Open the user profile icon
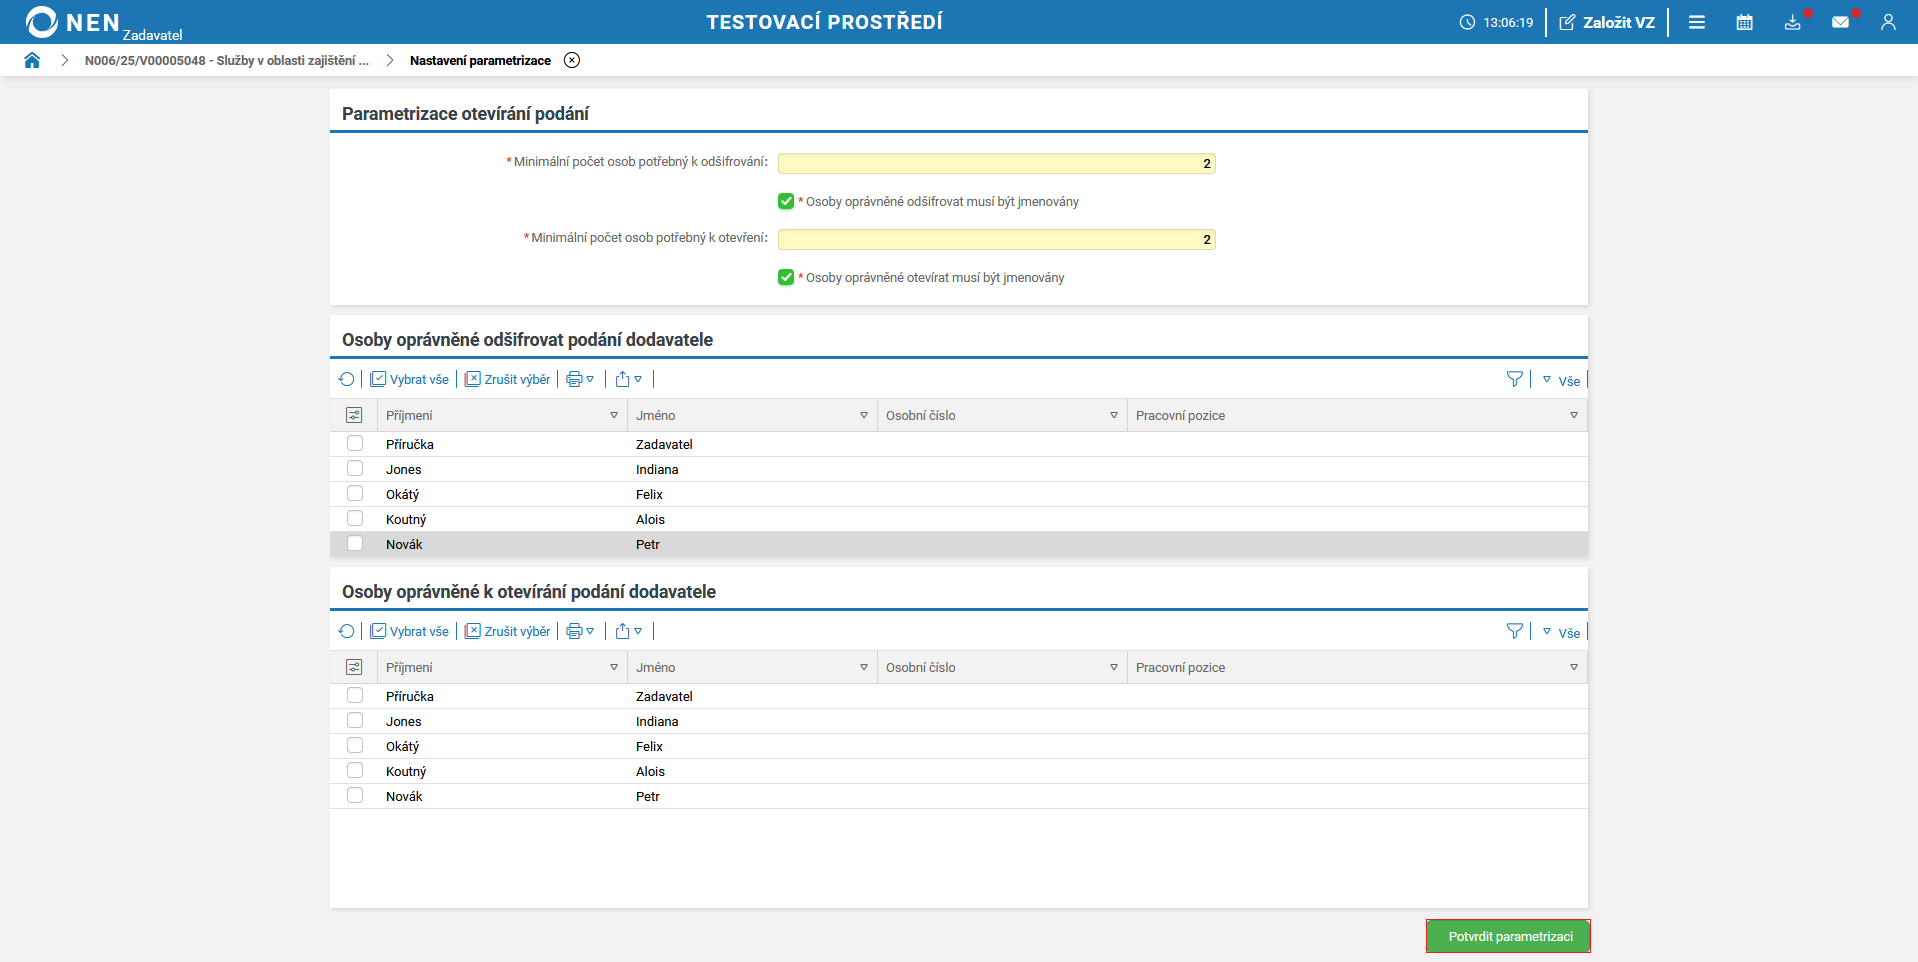Image resolution: width=1918 pixels, height=962 pixels. point(1888,22)
